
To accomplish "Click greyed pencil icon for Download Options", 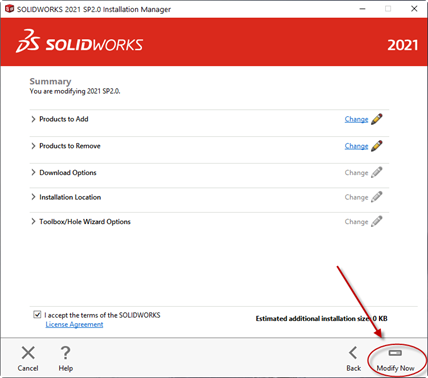I will point(377,172).
